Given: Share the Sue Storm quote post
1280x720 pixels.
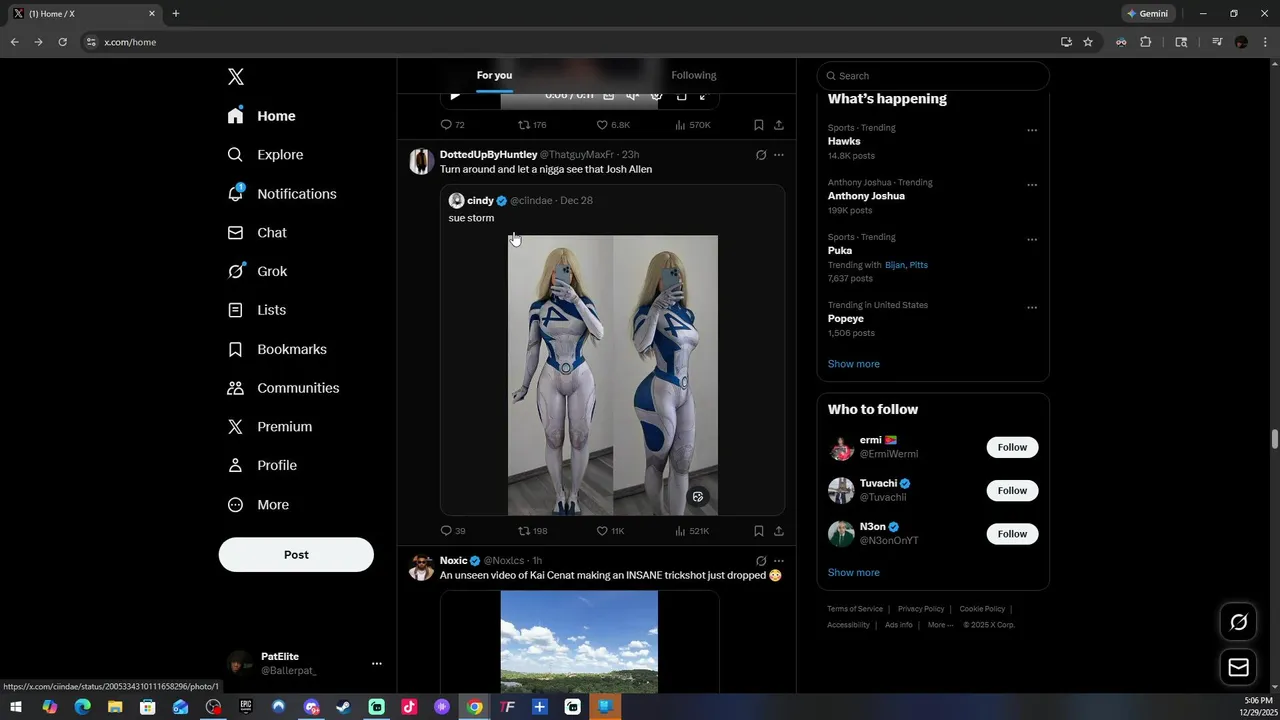Looking at the screenshot, I should pyautogui.click(x=779, y=531).
